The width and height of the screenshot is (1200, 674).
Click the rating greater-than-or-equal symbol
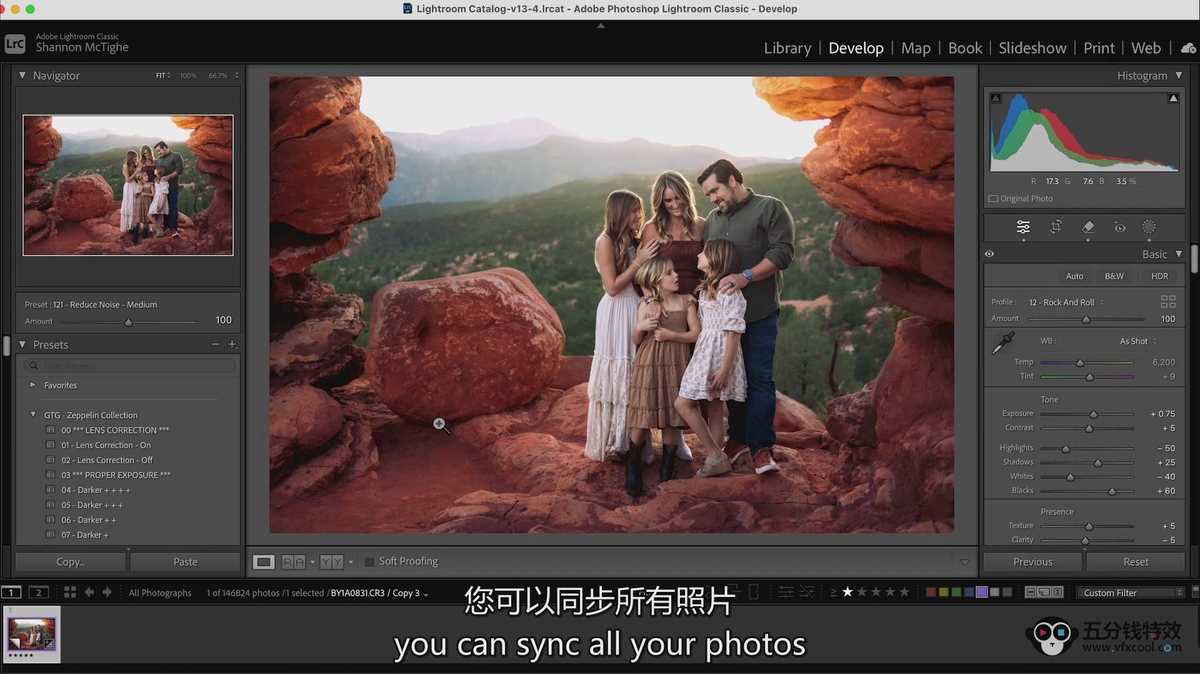(834, 592)
